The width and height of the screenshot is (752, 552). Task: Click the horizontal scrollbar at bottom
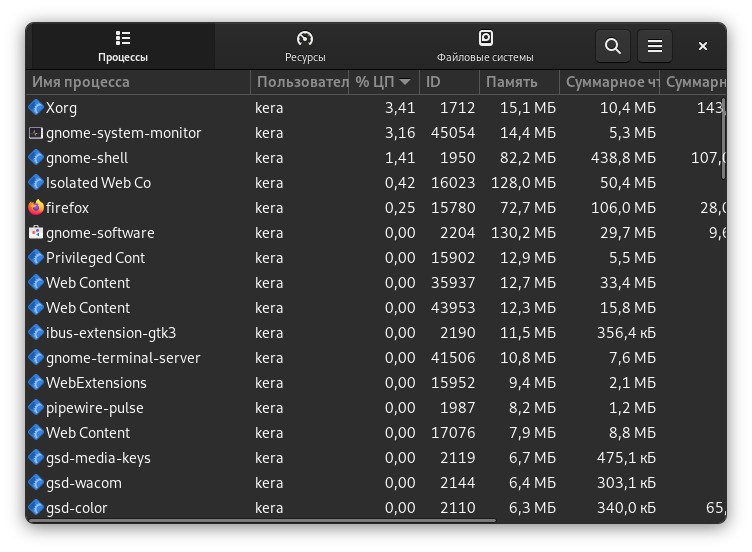260,519
